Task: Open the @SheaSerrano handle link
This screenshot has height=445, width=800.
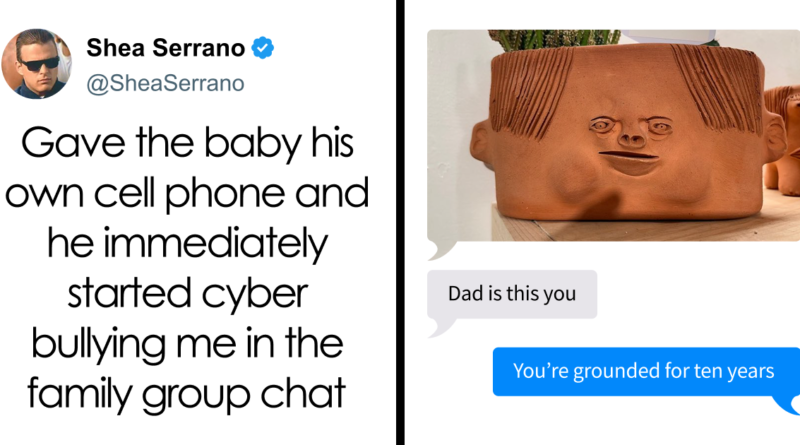Action: 165,84
